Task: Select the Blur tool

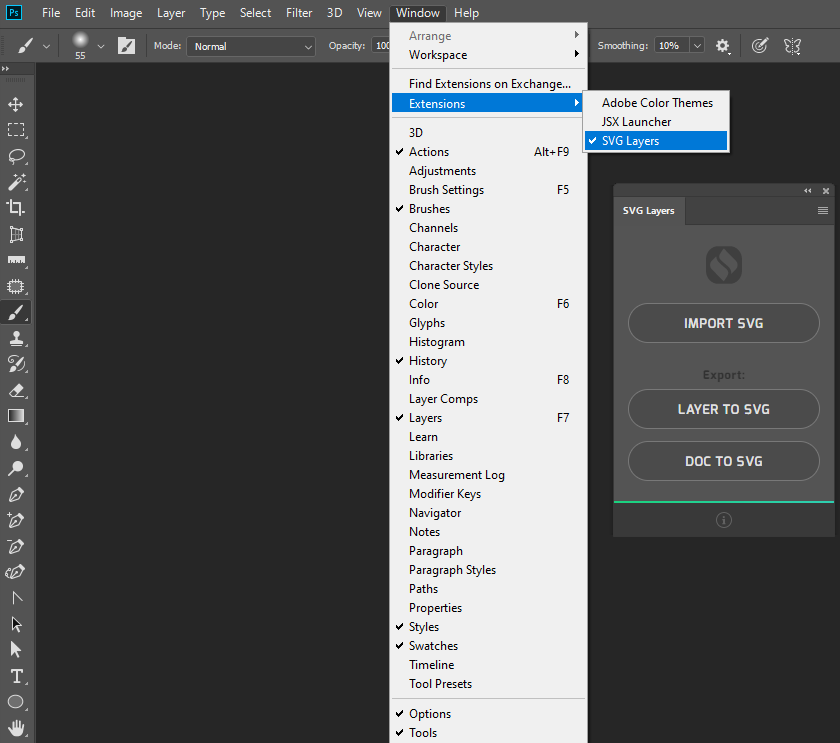Action: click(16, 442)
